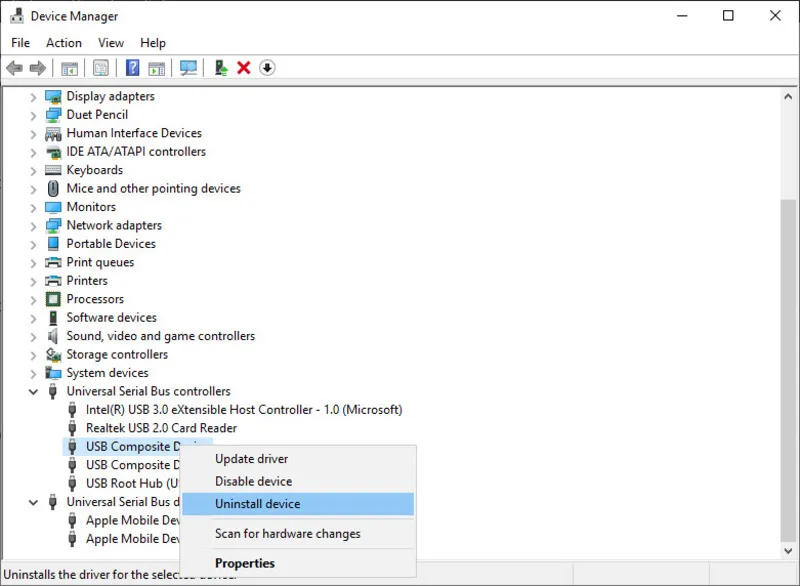The width and height of the screenshot is (800, 586).
Task: Expand the Sound, video and game controllers node
Action: click(x=33, y=336)
